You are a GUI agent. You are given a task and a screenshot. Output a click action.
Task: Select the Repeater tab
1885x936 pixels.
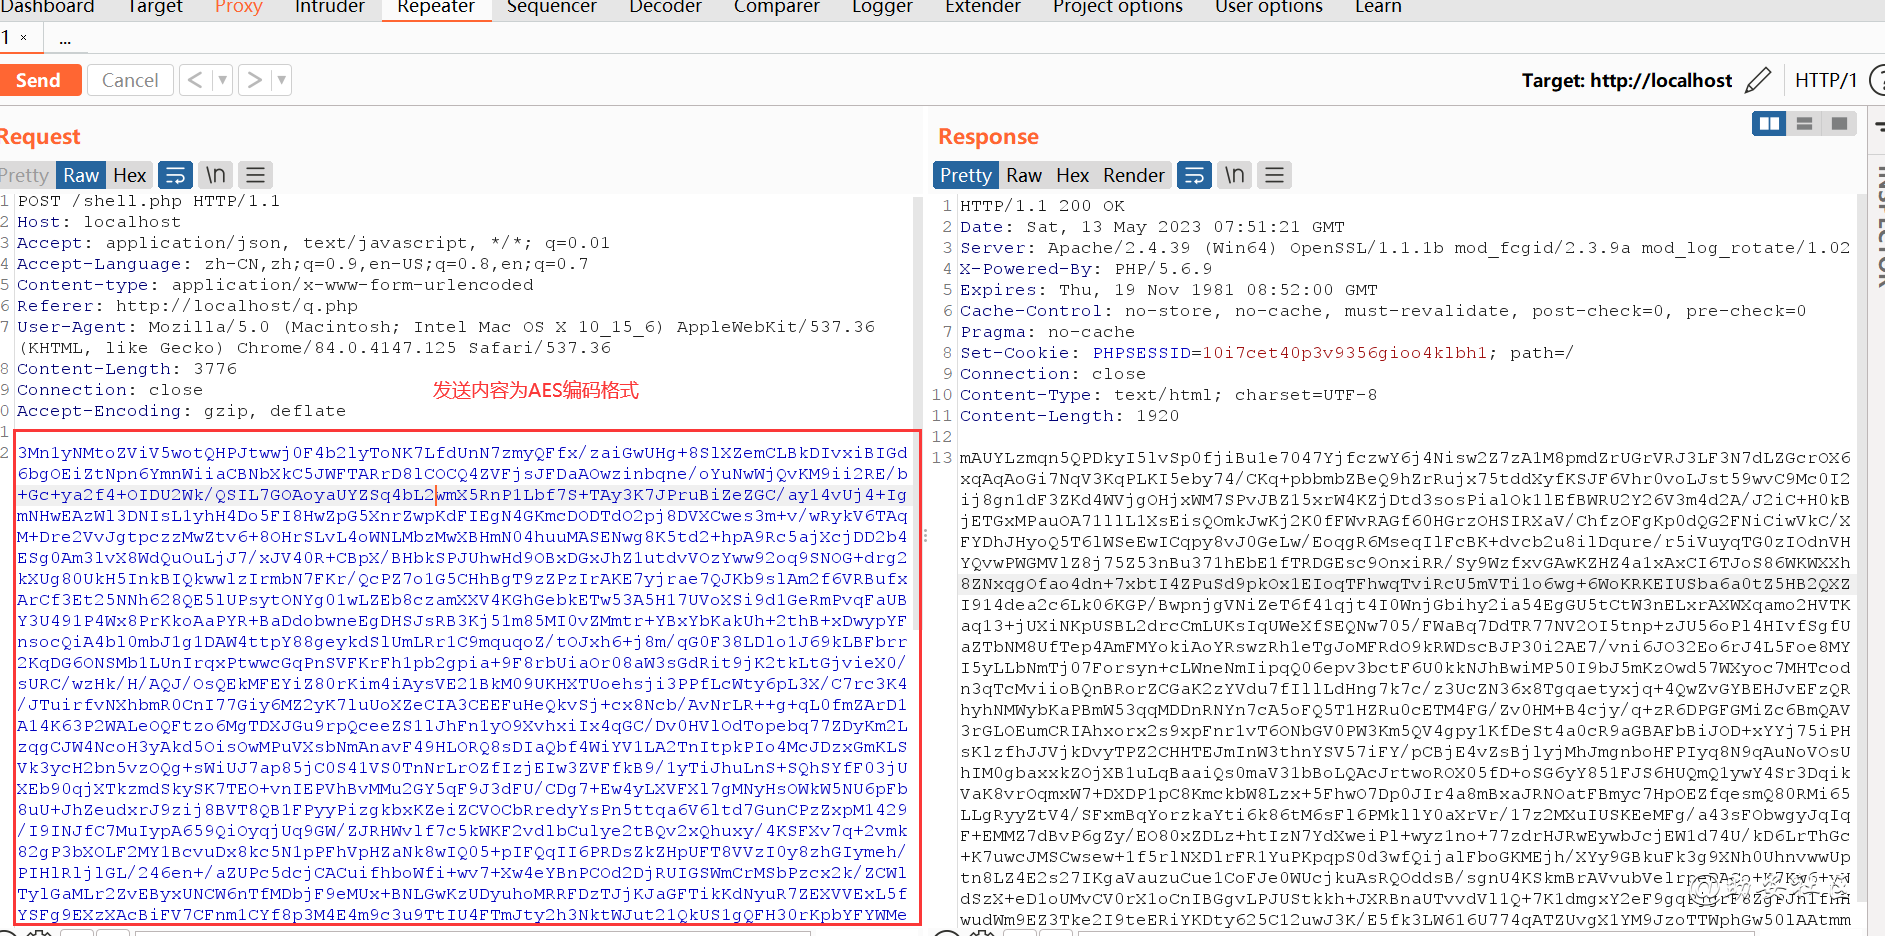coord(436,7)
